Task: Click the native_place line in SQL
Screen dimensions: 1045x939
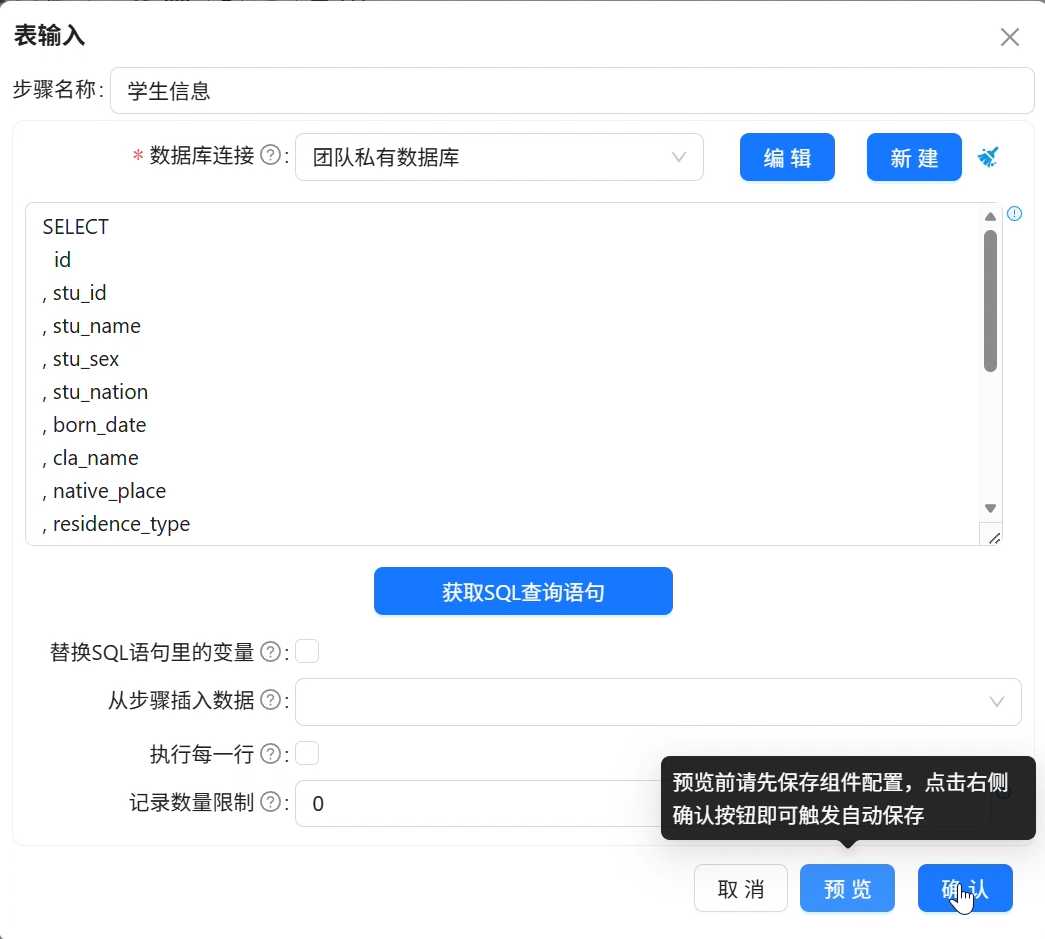Action: point(105,491)
